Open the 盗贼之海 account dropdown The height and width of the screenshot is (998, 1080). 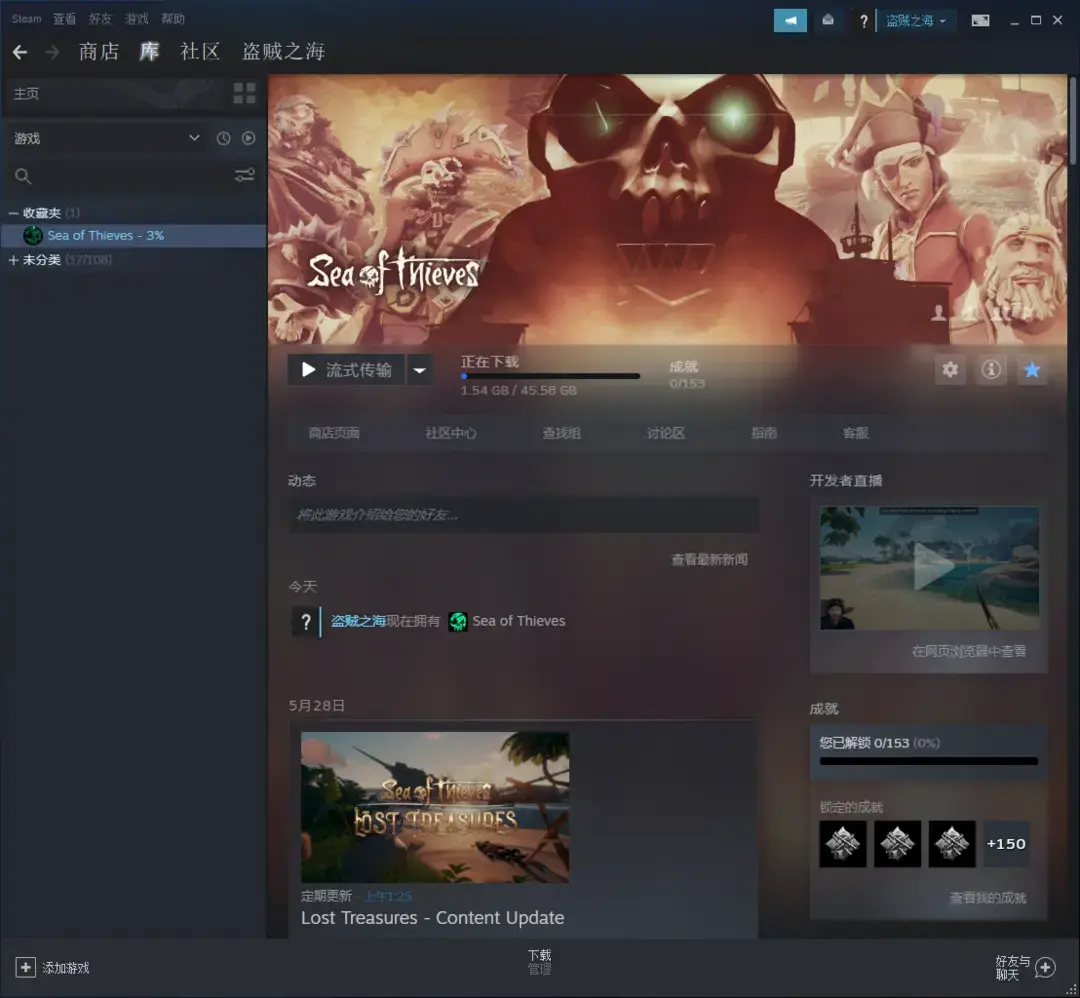click(x=915, y=21)
